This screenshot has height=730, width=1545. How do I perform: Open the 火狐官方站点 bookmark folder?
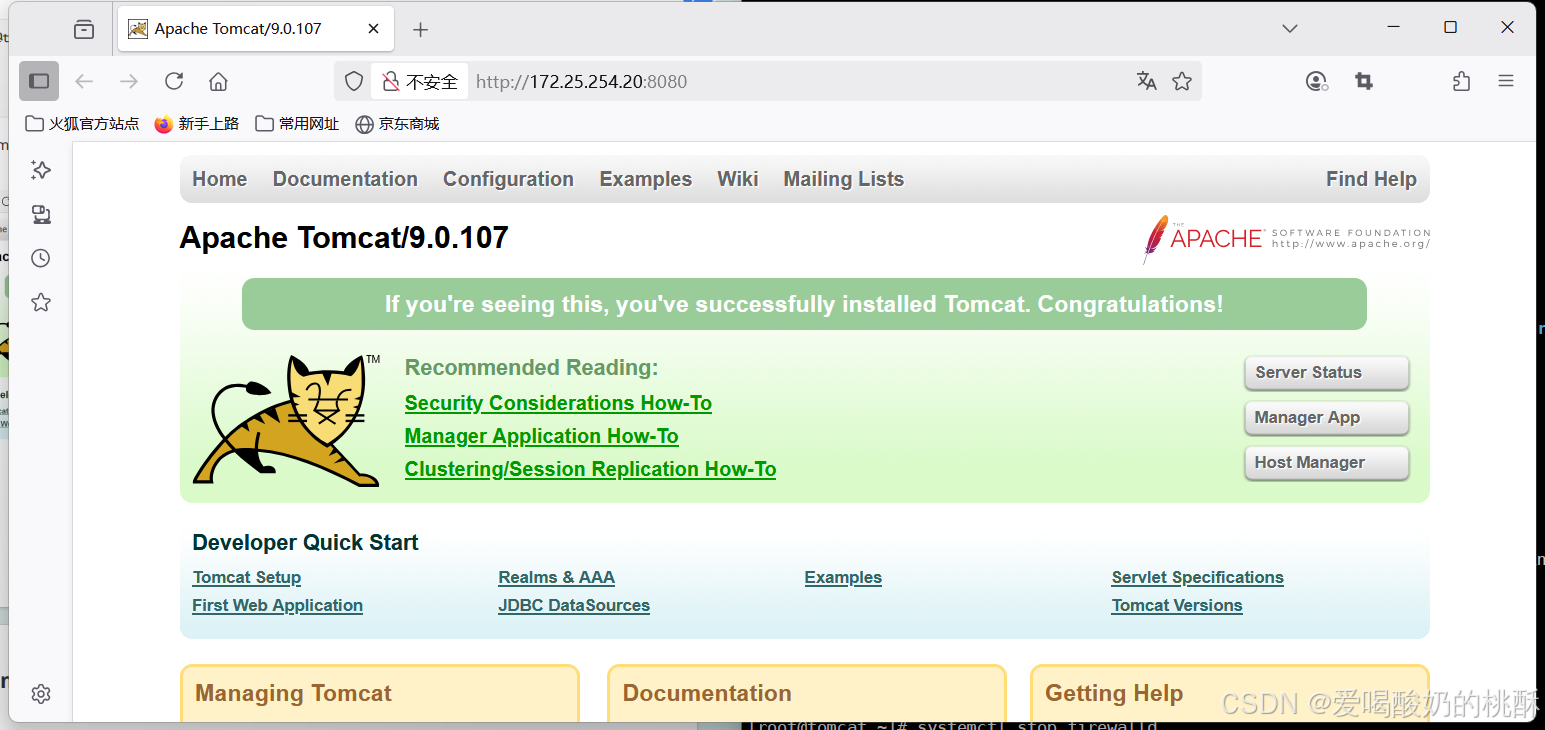(x=82, y=124)
